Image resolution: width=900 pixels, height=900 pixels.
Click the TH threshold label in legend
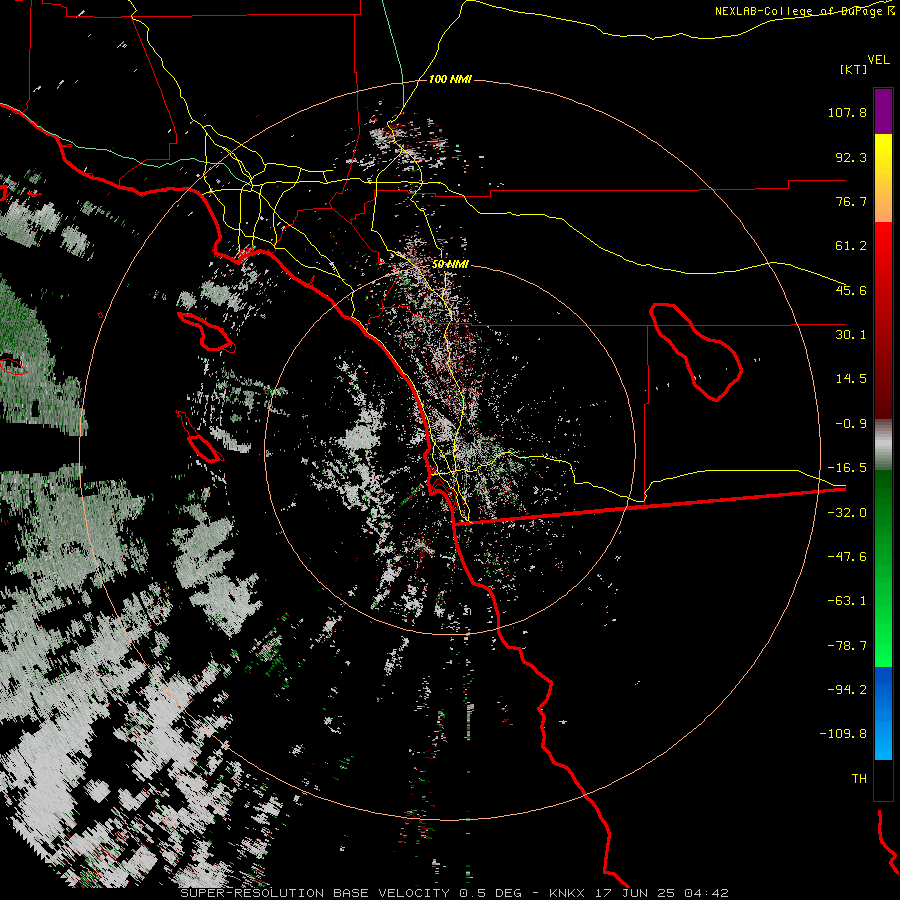tap(859, 779)
